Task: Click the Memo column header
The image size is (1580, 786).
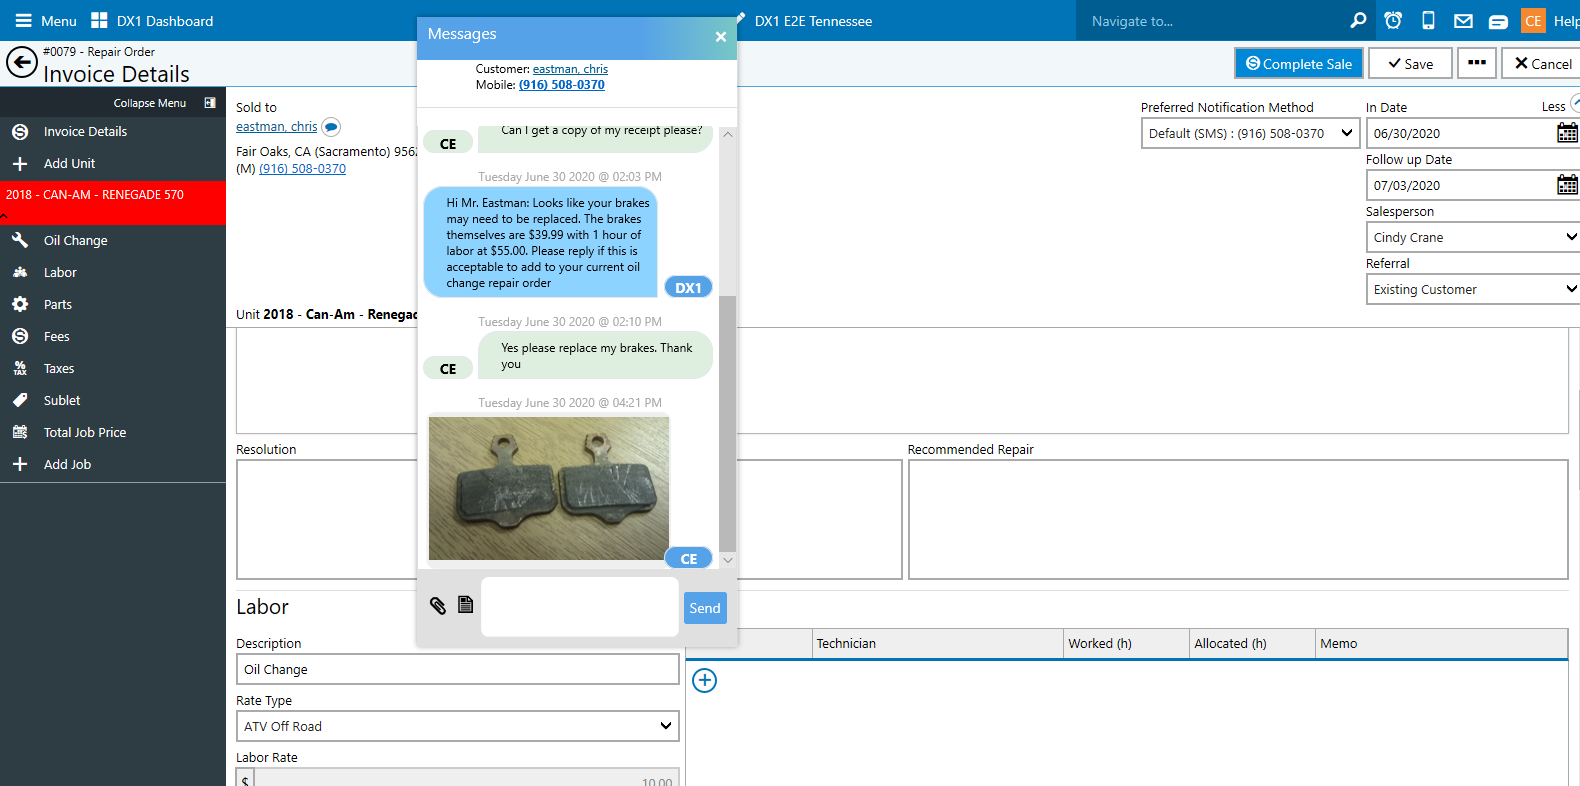Action: click(x=1441, y=644)
